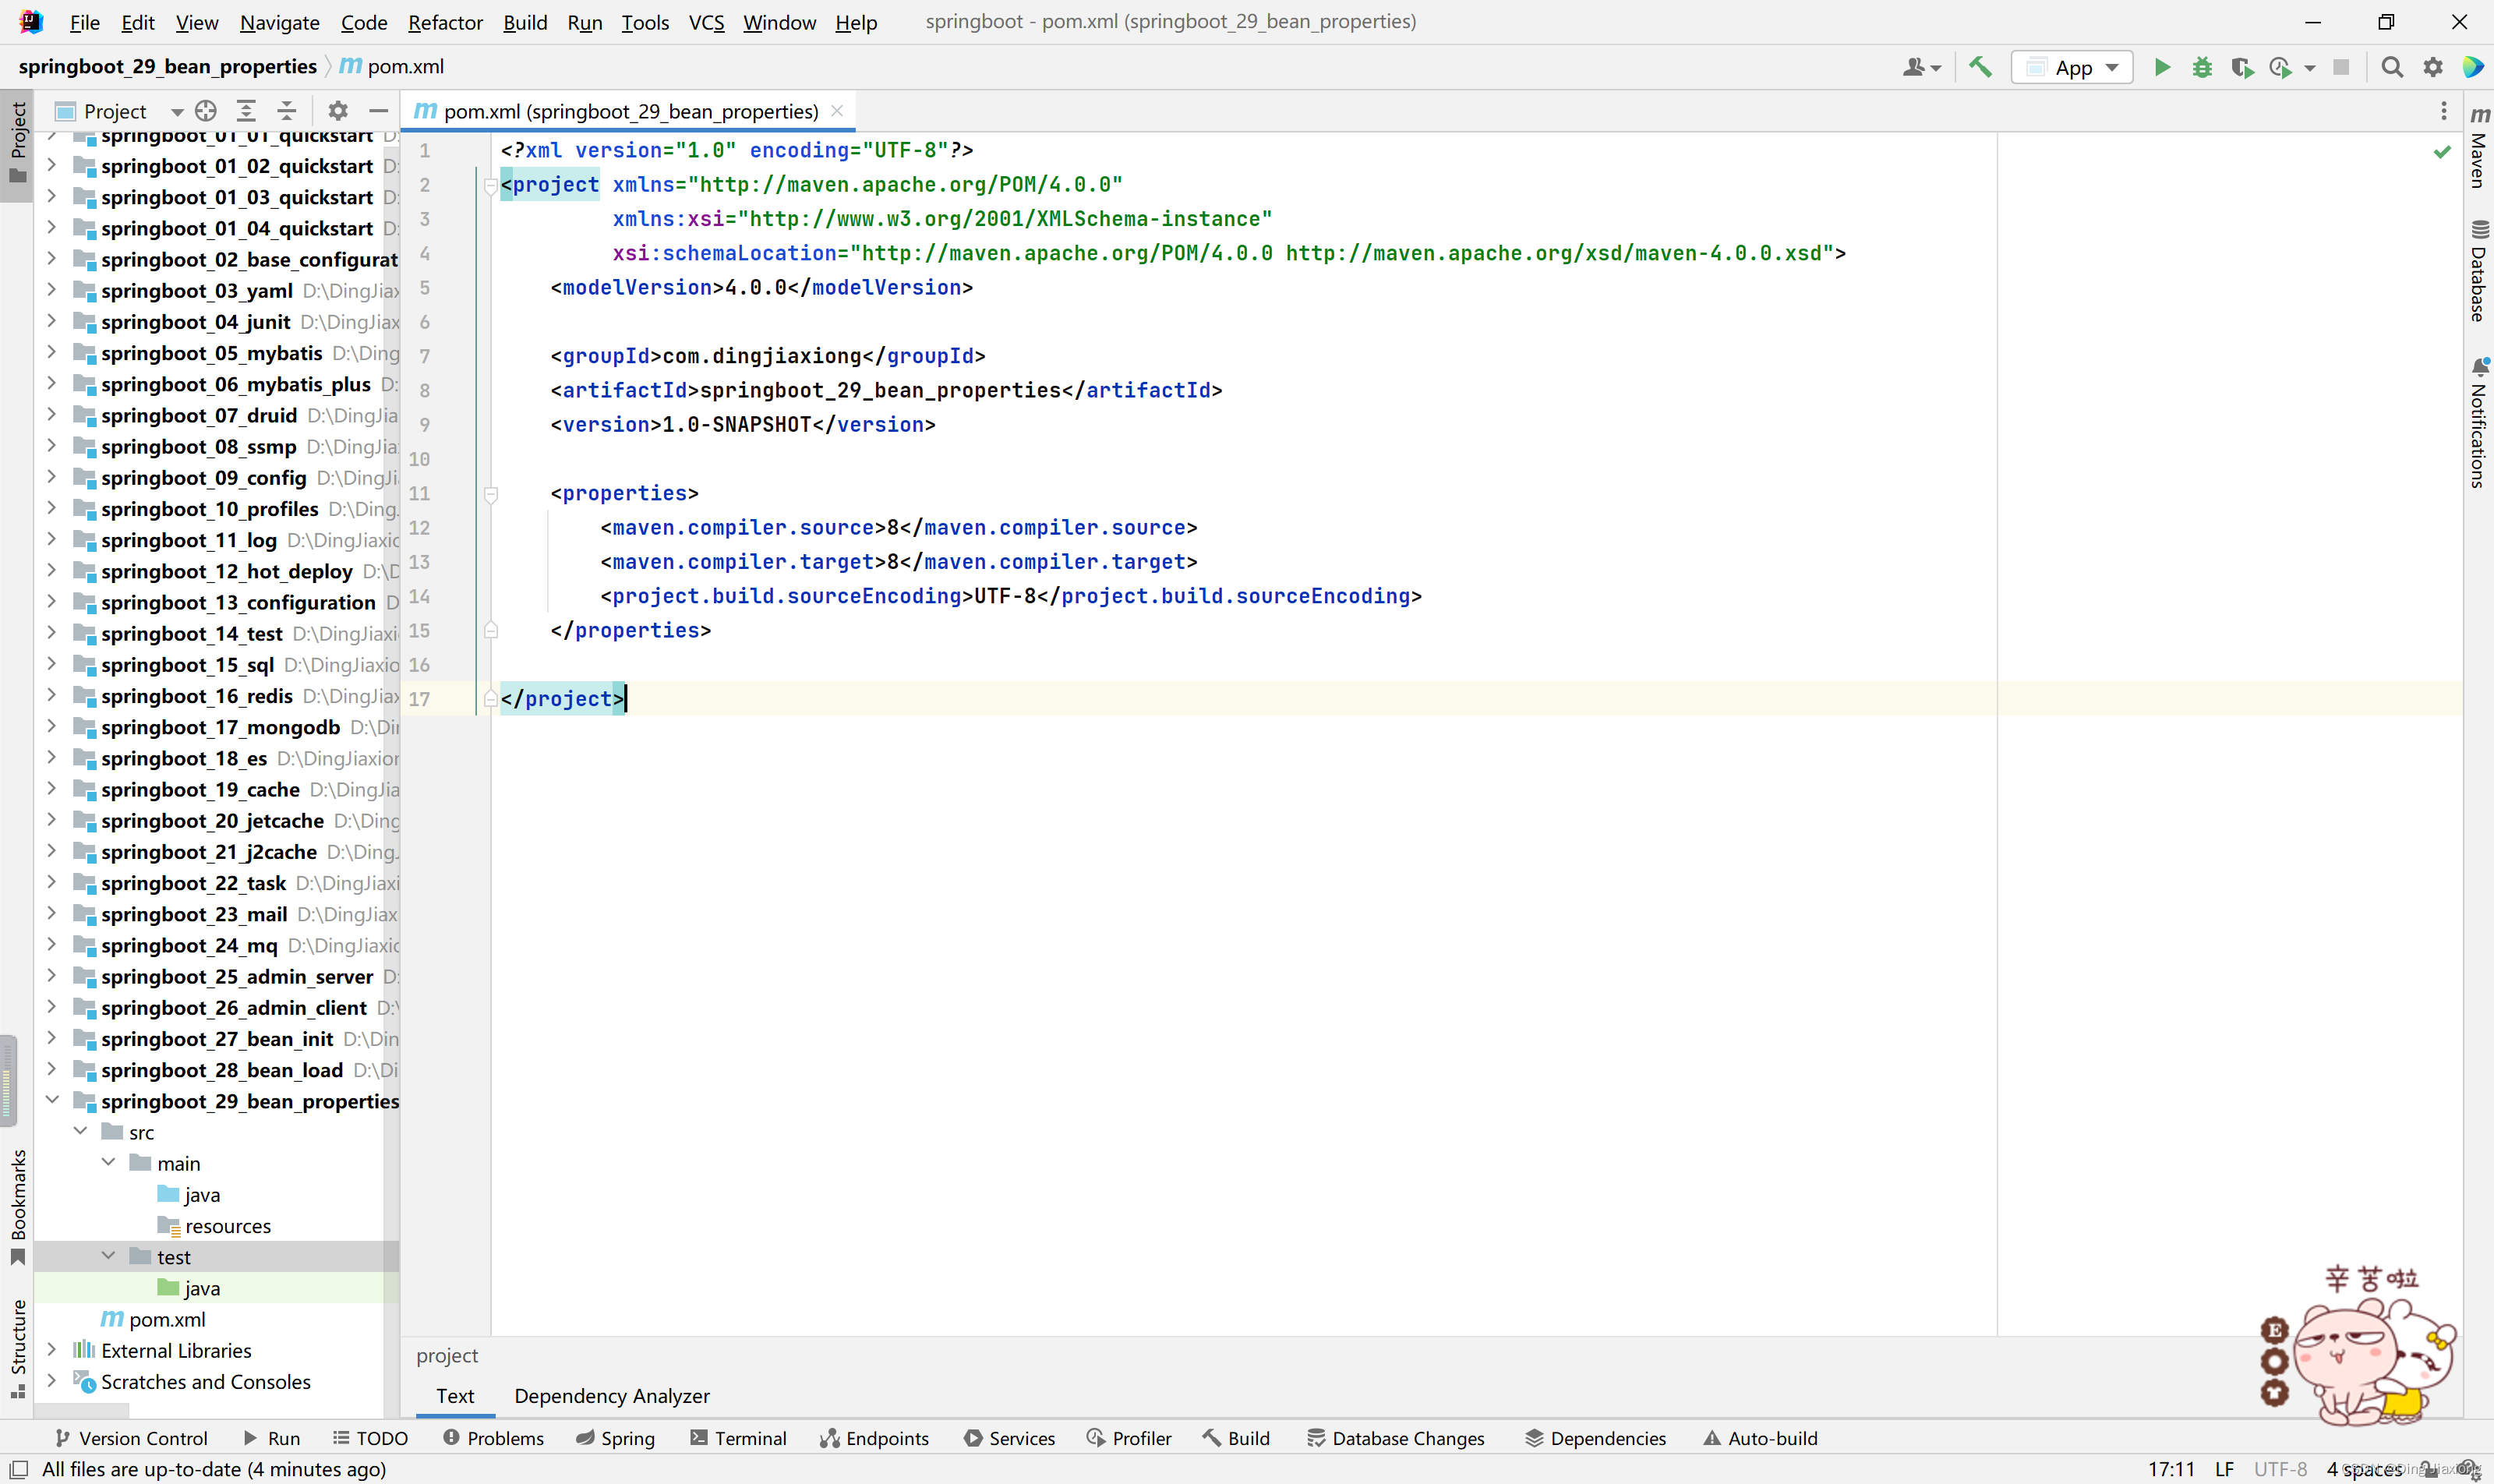
Task: Open the Maven tool window
Action: click(x=2478, y=148)
